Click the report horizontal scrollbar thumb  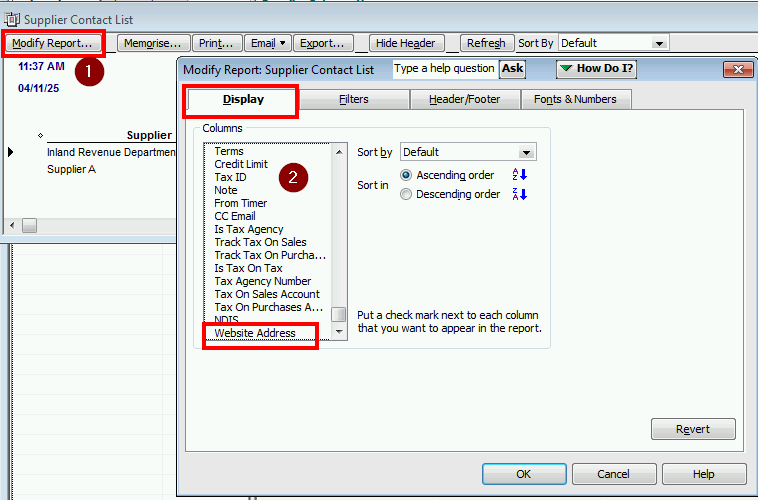29,225
